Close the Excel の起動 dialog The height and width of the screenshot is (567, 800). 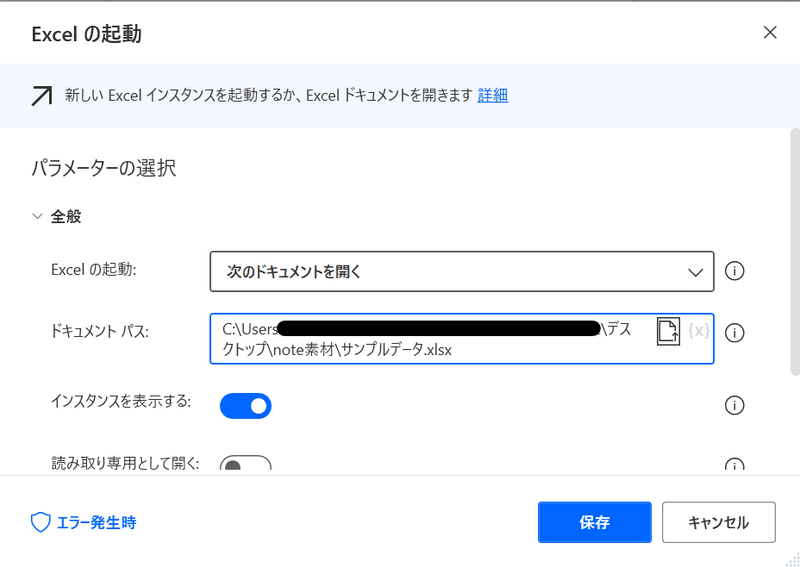tap(769, 33)
